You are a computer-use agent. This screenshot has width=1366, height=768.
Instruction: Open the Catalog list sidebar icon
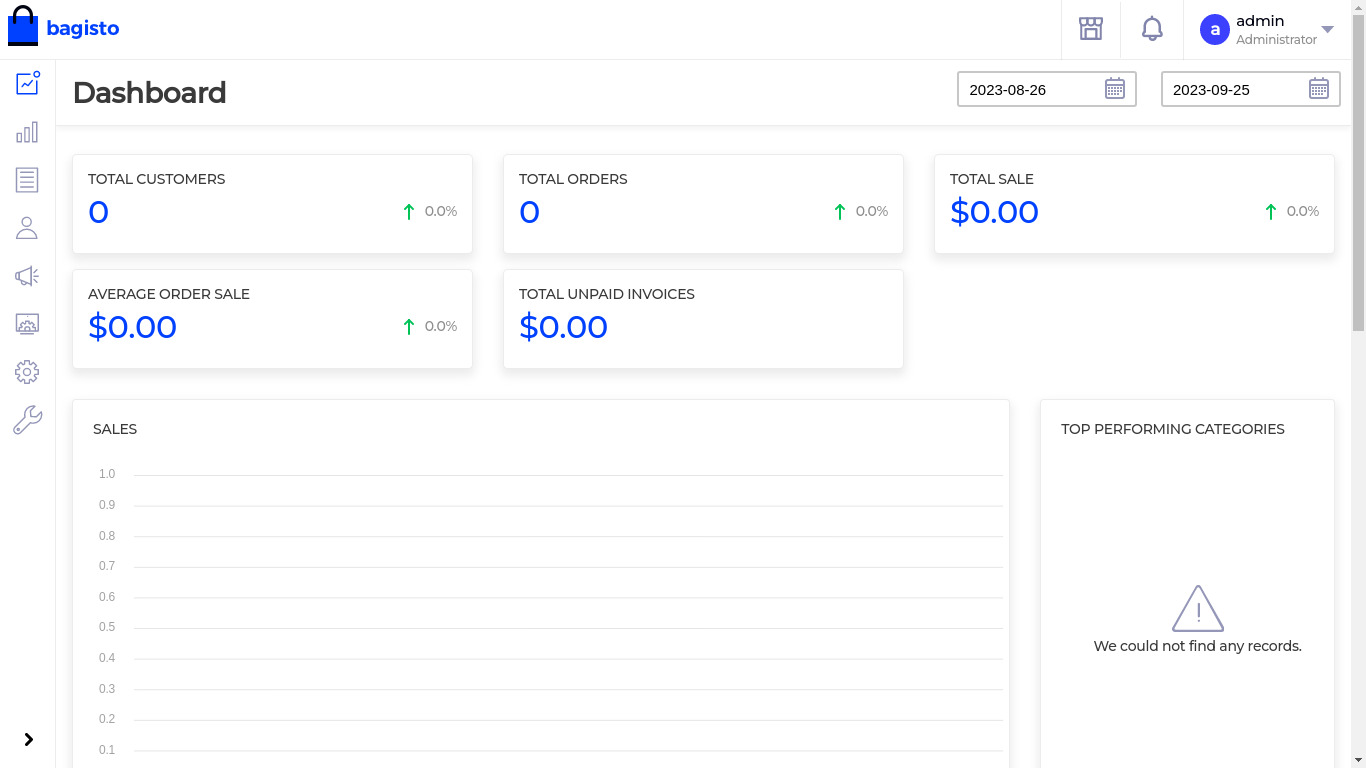pos(27,180)
